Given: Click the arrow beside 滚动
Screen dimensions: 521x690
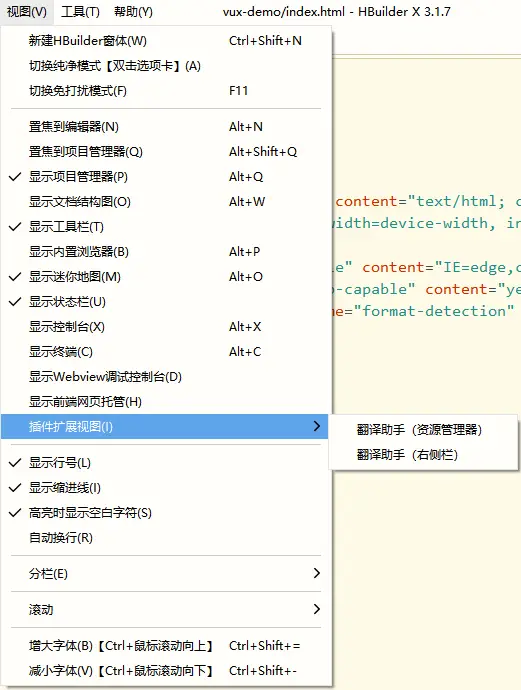Looking at the screenshot, I should coord(317,609).
